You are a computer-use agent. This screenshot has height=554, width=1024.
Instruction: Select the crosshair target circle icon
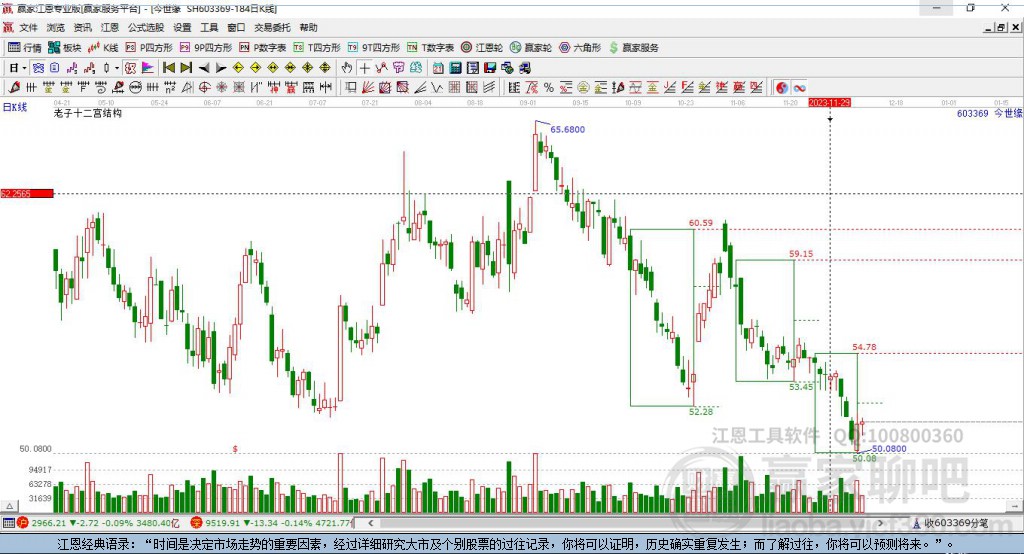[x=204, y=88]
